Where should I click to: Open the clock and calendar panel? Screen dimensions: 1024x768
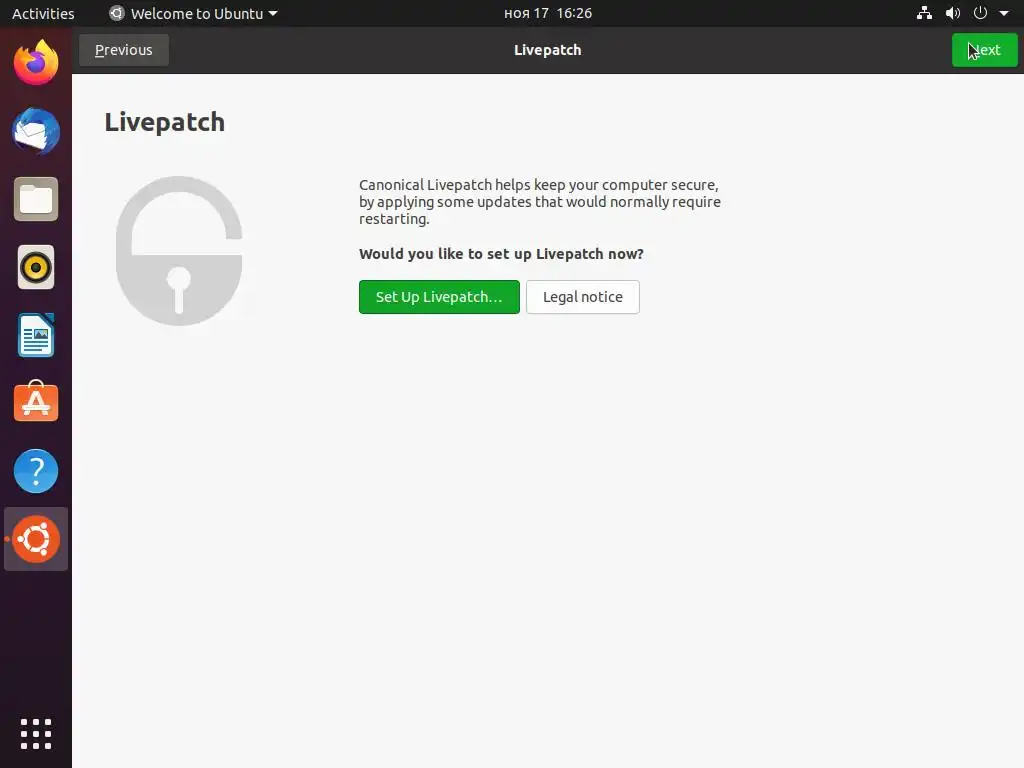point(548,13)
